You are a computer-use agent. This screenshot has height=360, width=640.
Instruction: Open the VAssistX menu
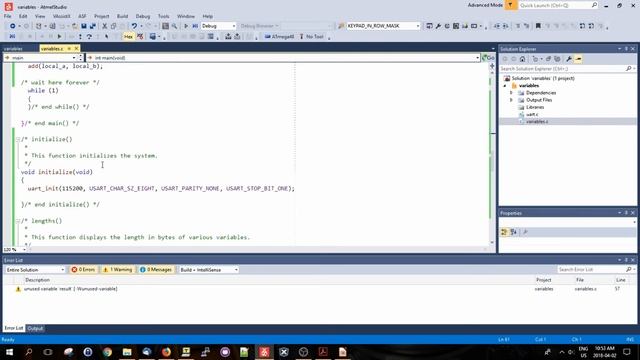coord(61,16)
